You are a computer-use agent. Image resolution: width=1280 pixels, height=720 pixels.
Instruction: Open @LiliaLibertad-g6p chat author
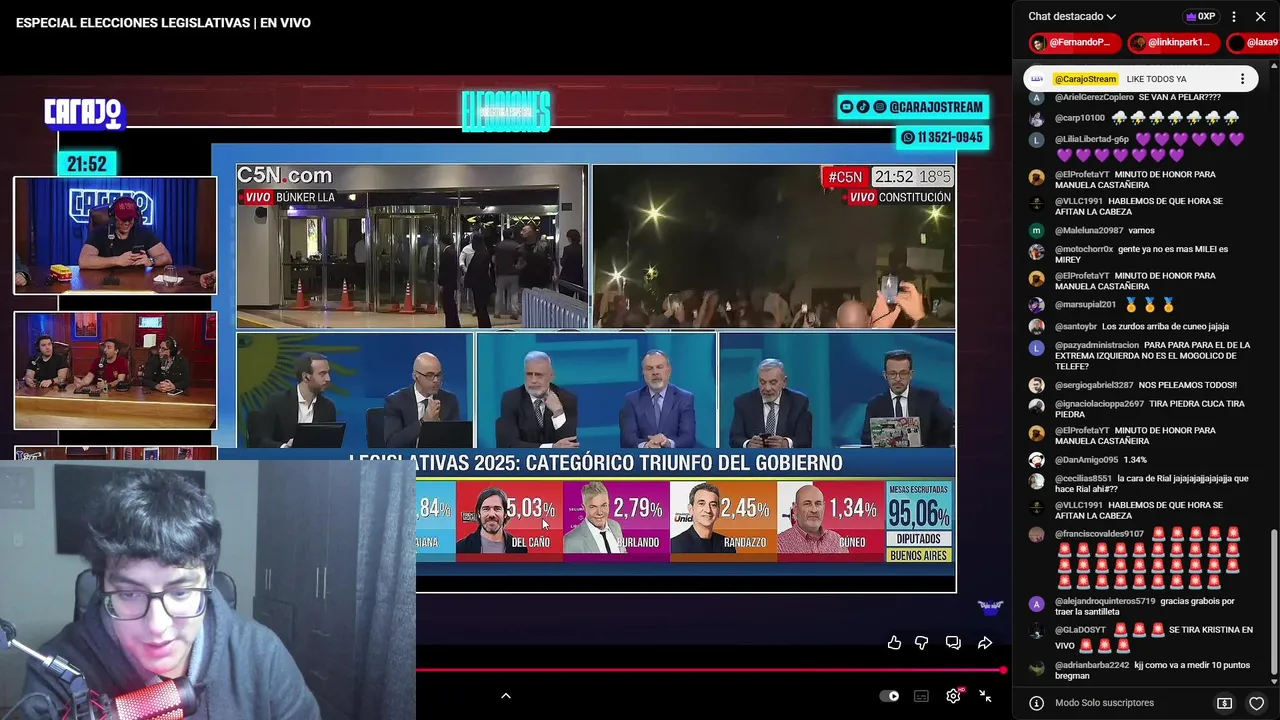click(x=1091, y=139)
